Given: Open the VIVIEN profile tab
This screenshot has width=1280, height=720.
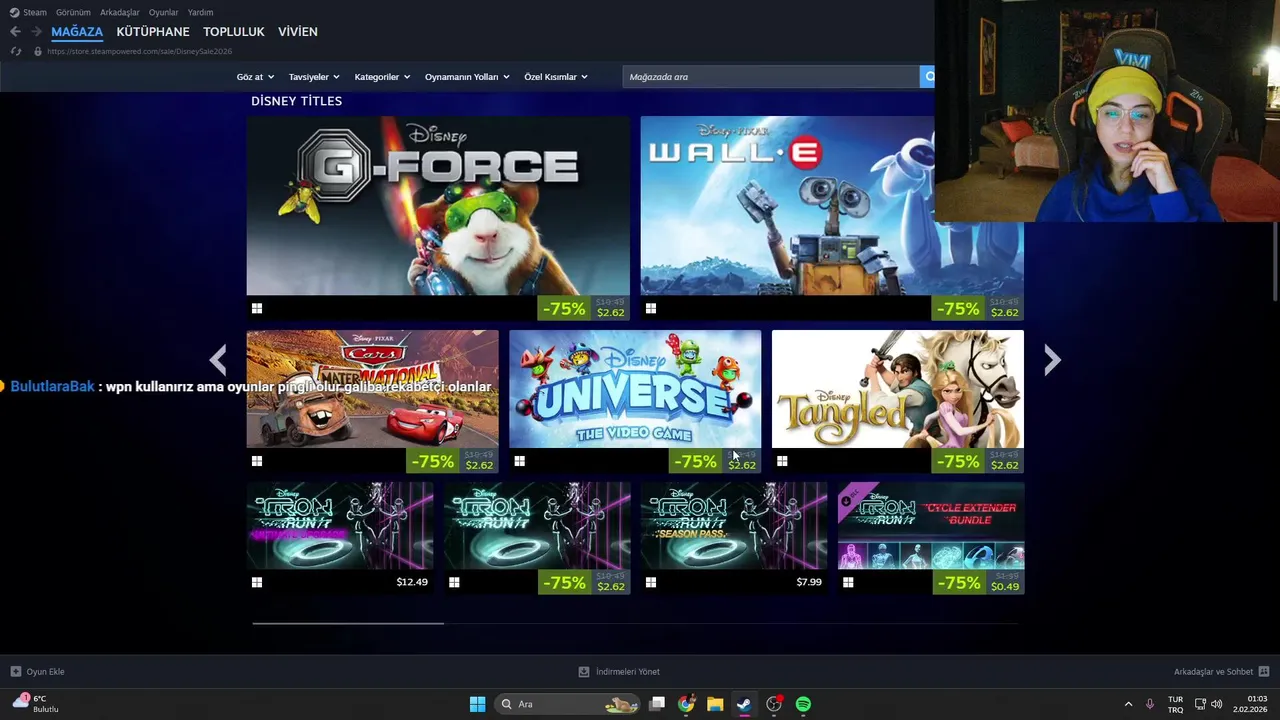Looking at the screenshot, I should coord(298,32).
